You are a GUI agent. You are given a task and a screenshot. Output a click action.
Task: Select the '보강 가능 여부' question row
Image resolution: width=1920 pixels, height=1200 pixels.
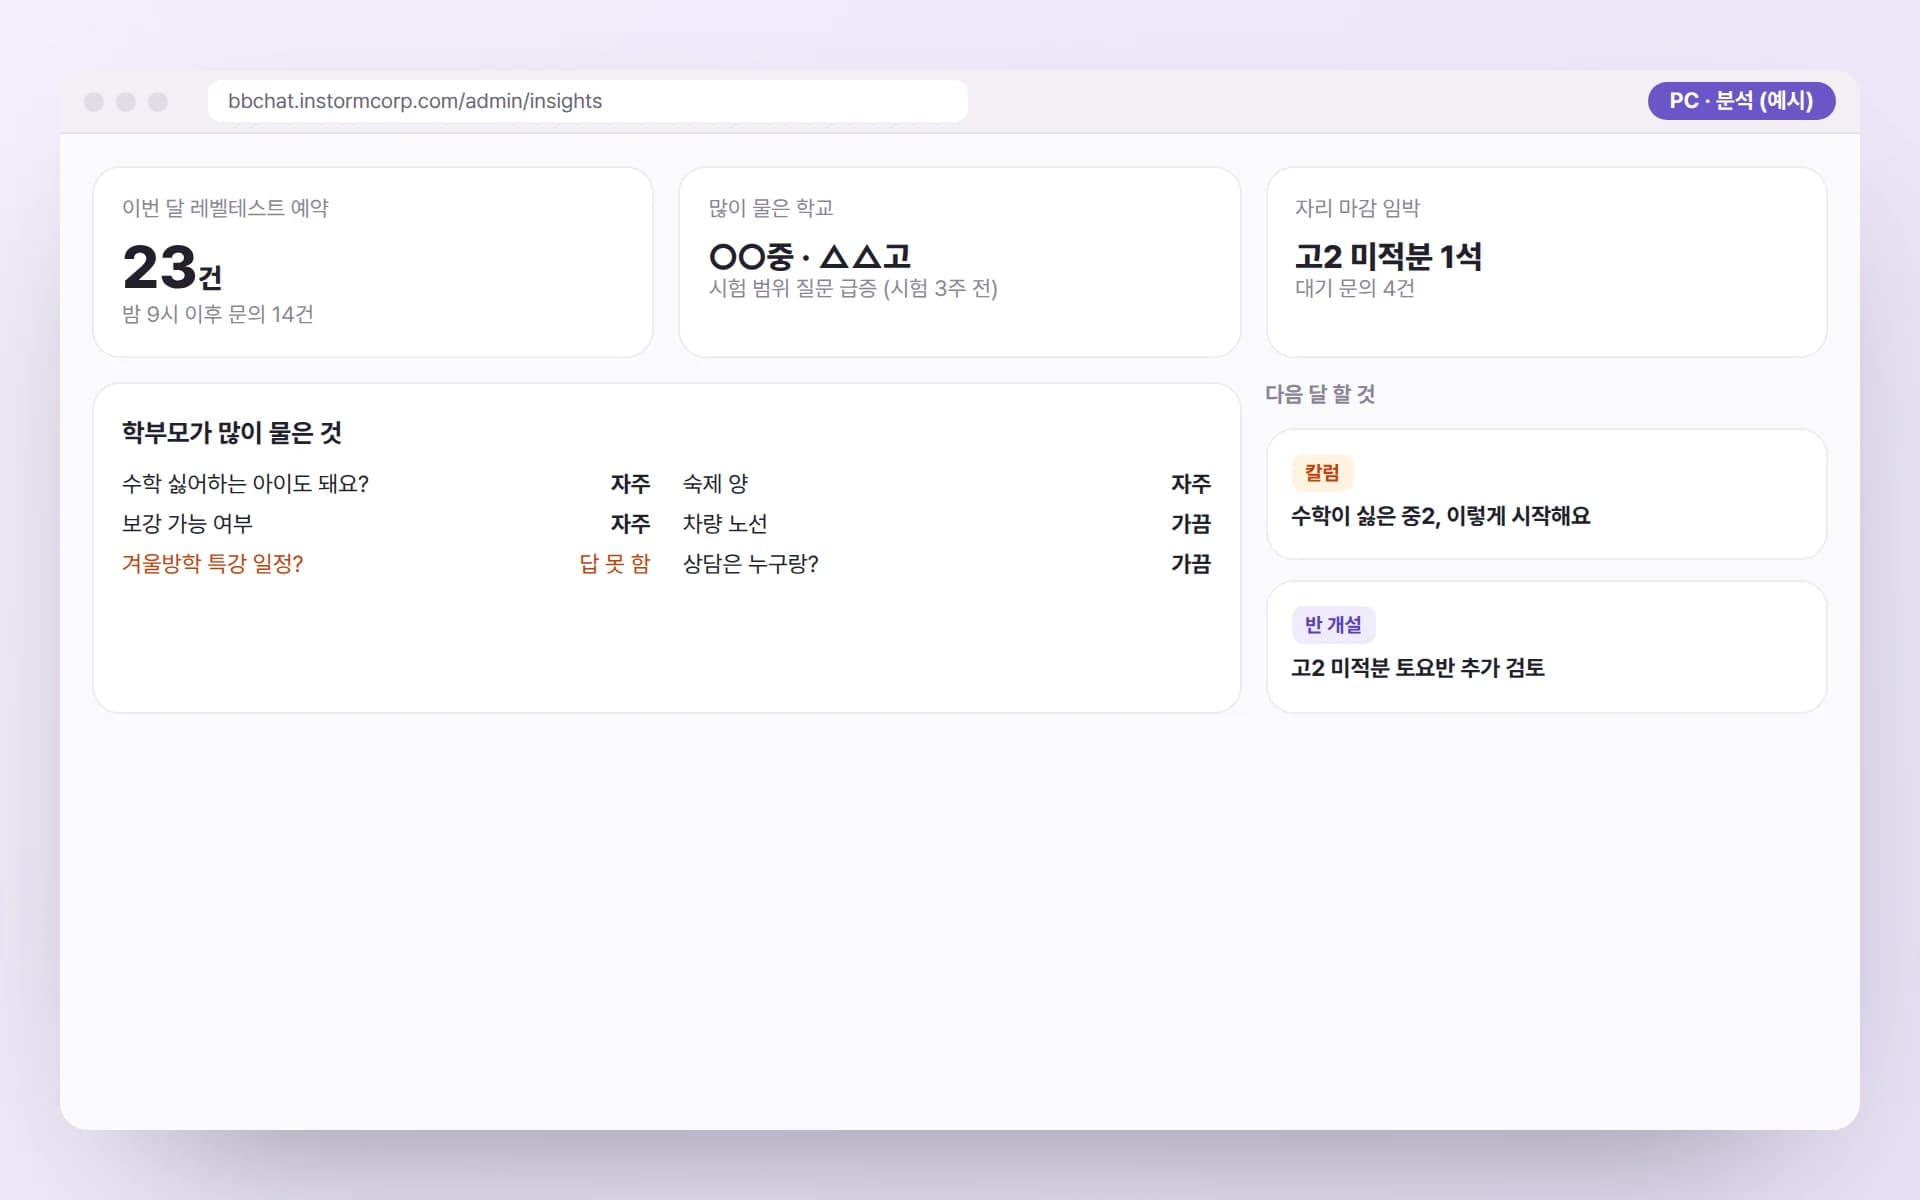pos(386,524)
